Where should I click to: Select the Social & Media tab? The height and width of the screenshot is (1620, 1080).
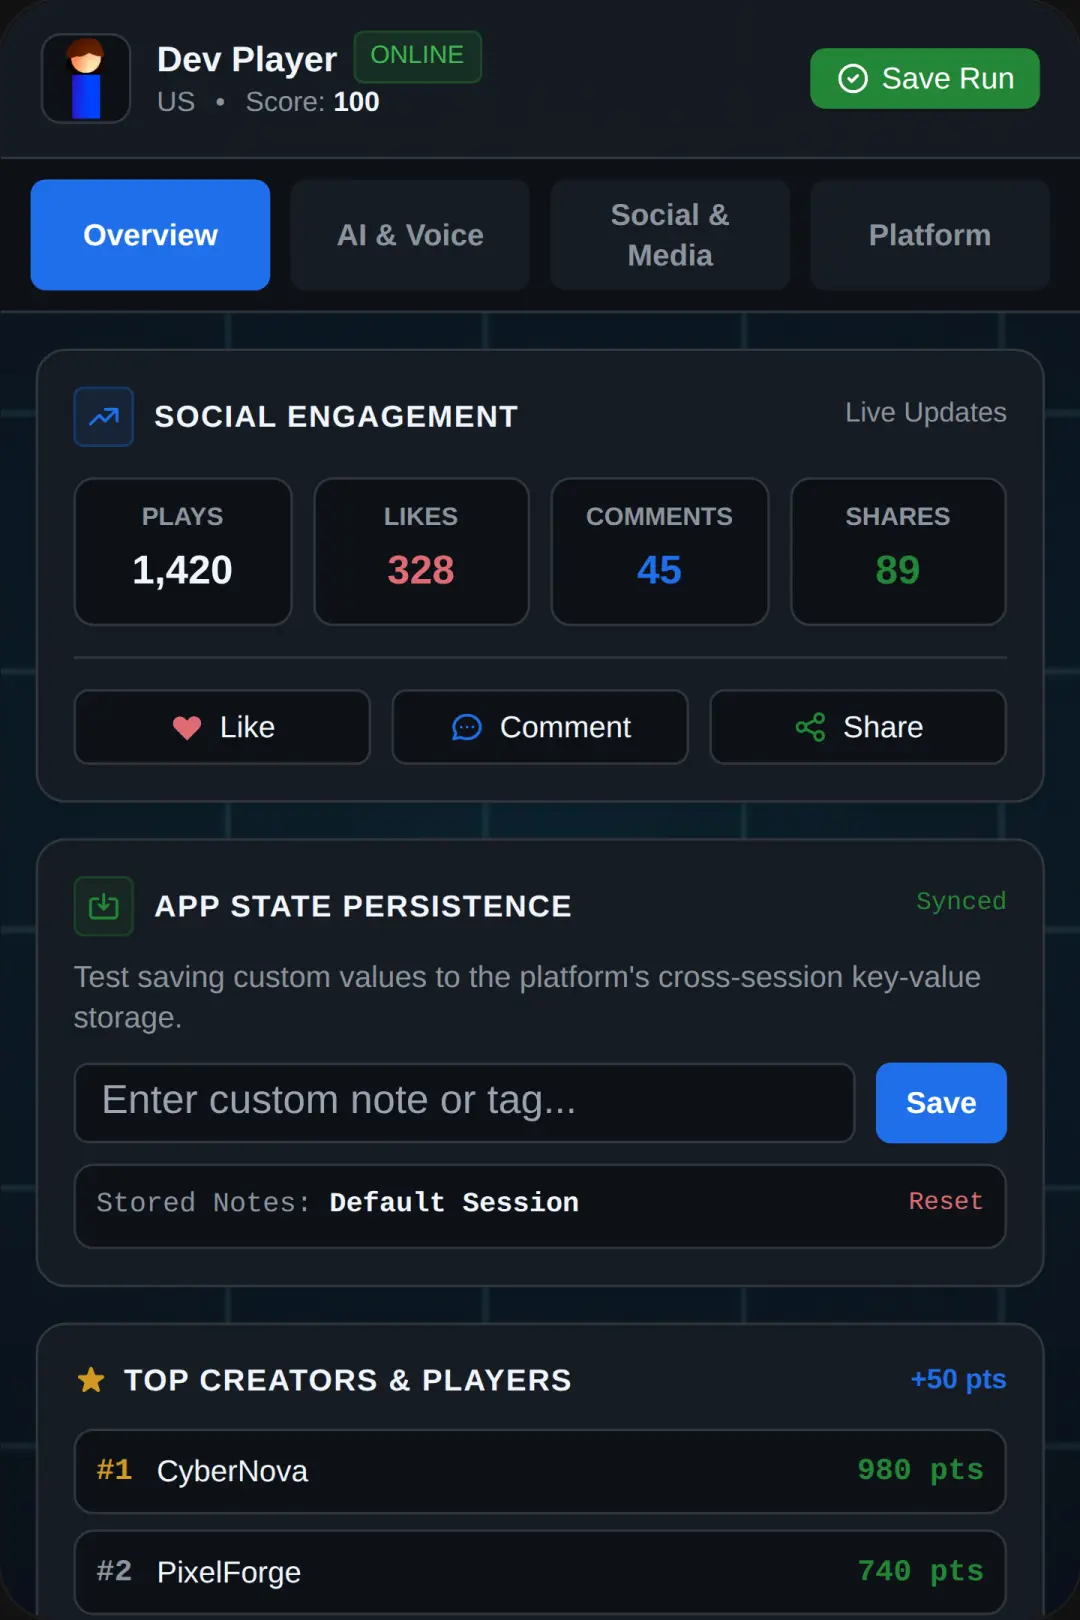(x=670, y=235)
